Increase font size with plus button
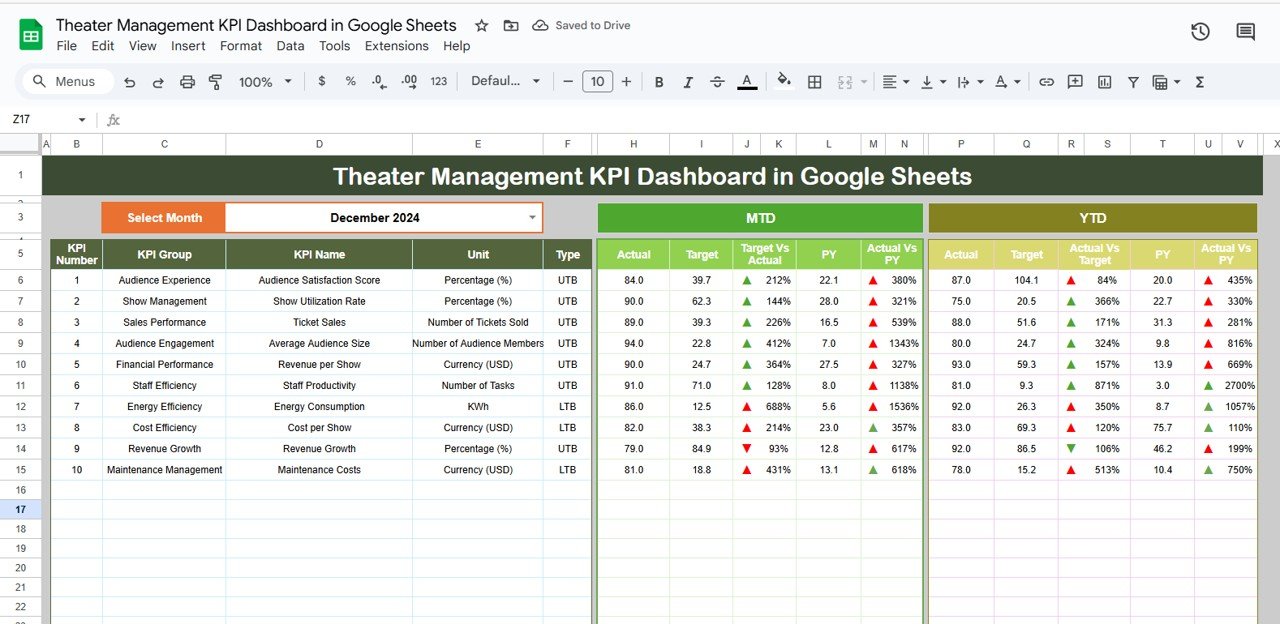 click(x=626, y=82)
